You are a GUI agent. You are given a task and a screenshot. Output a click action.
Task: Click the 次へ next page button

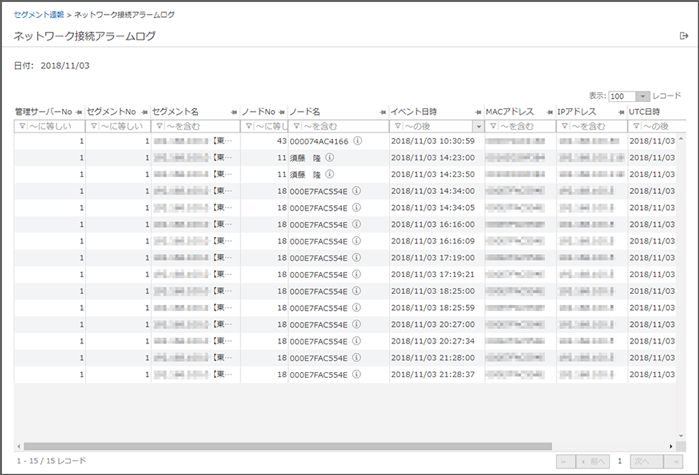[650, 461]
